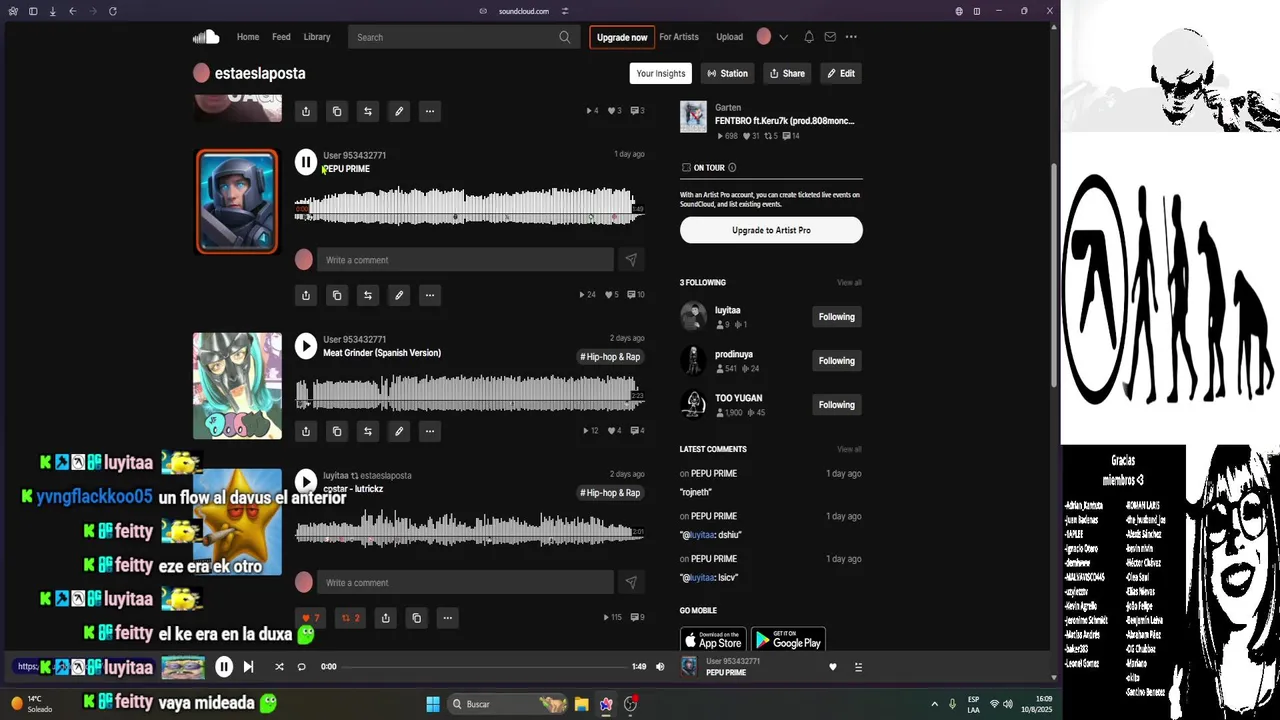The height and width of the screenshot is (720, 1280).
Task: Click the player bar progress timeline
Action: 485,667
